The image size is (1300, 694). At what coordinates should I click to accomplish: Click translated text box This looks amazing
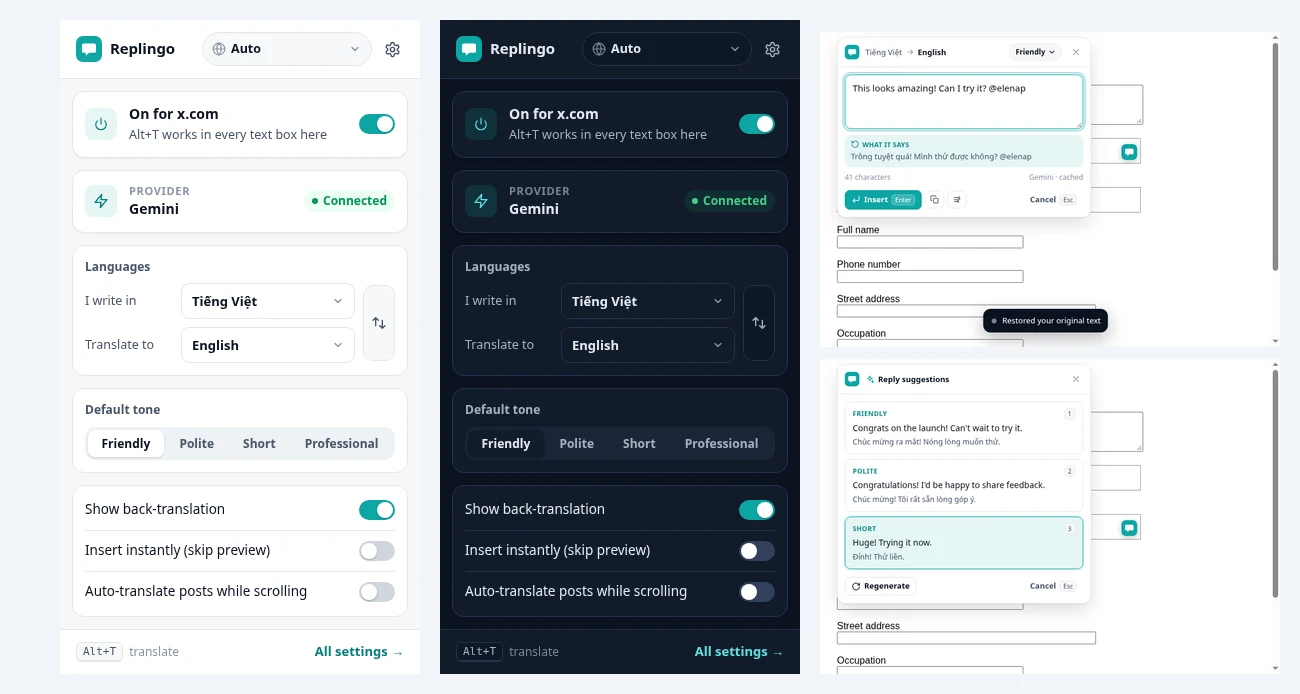964,101
